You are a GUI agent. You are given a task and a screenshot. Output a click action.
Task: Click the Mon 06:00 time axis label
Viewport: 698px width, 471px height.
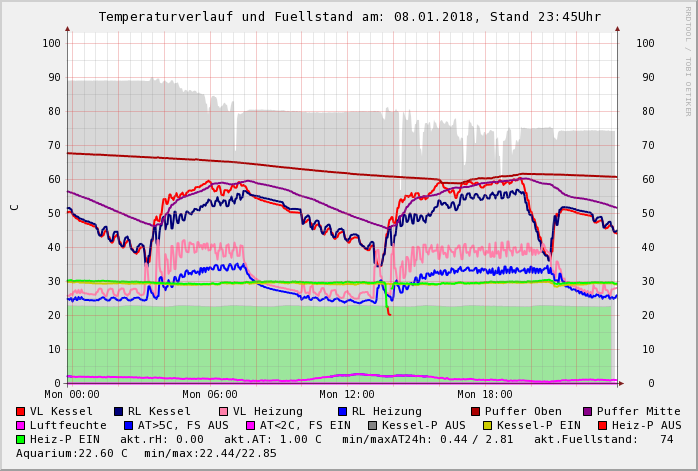pyautogui.click(x=209, y=395)
